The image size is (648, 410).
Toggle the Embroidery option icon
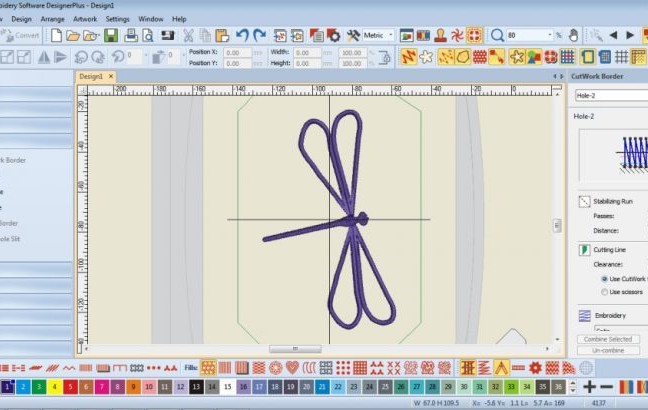click(x=584, y=316)
